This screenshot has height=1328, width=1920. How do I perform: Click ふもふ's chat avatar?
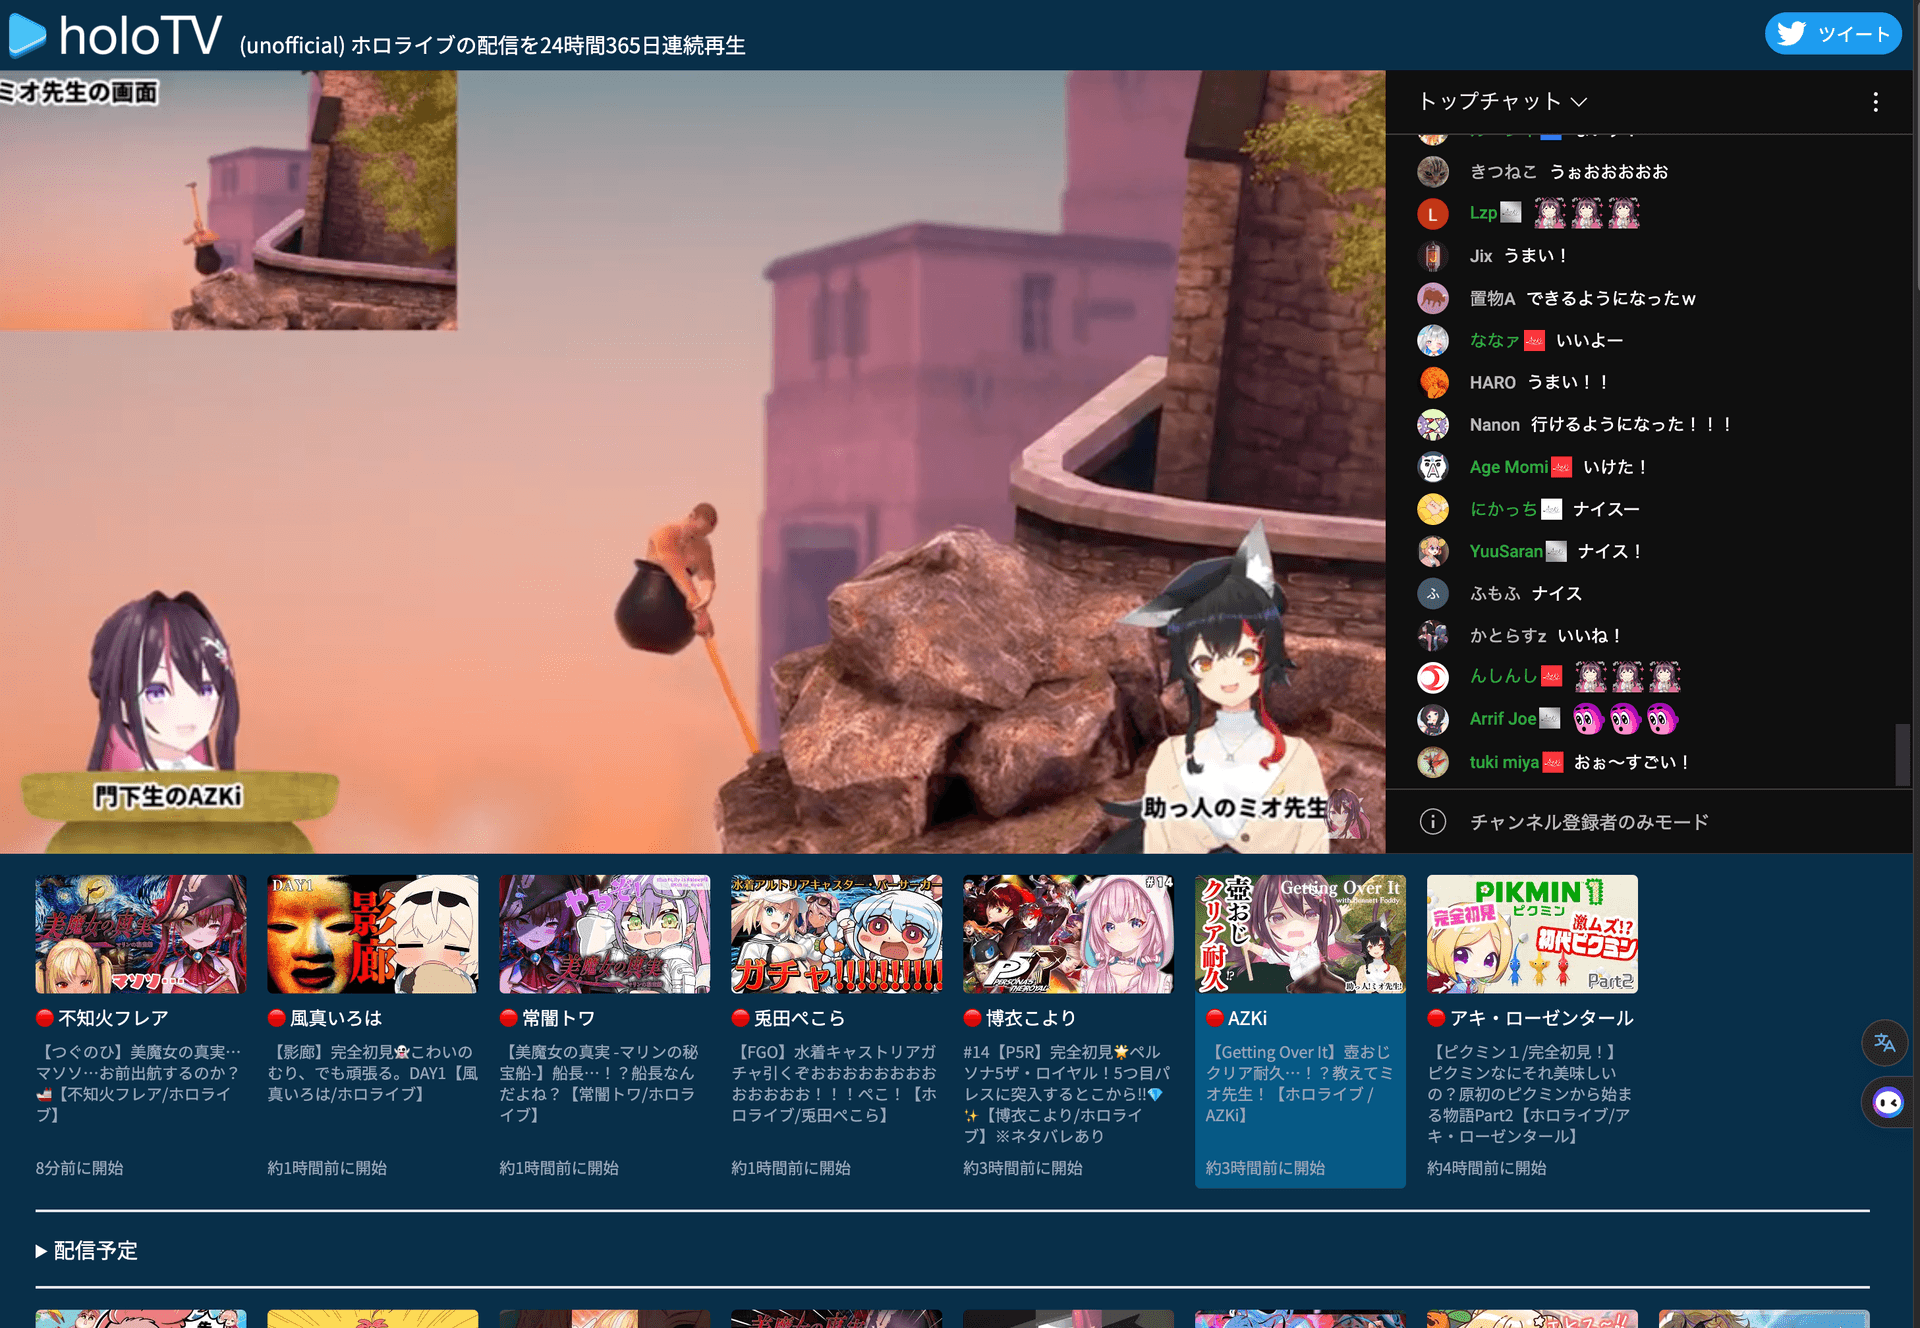[x=1433, y=593]
